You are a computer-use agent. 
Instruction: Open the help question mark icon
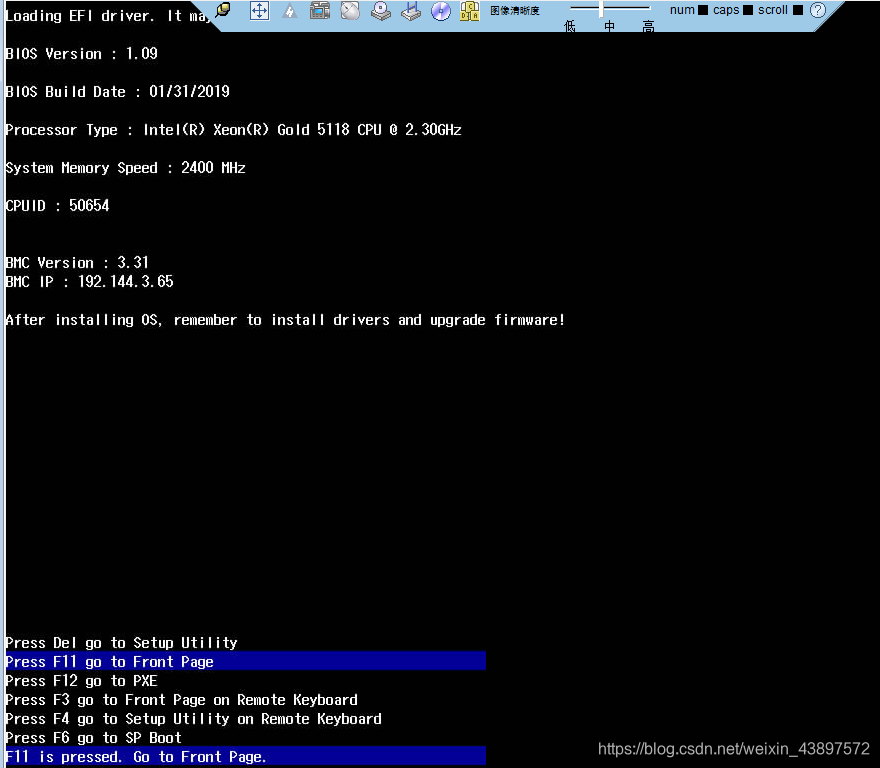[818, 10]
